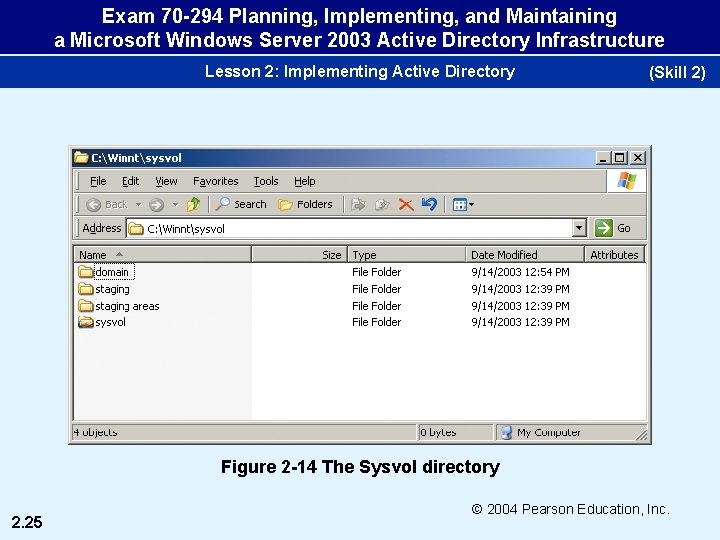Click the 'staging areas' folder name
Screen dimensions: 720x540
[x=127, y=306]
